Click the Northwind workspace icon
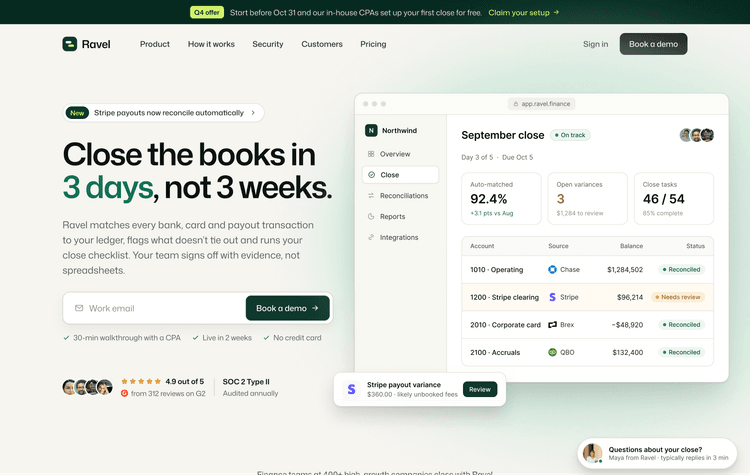 371,130
